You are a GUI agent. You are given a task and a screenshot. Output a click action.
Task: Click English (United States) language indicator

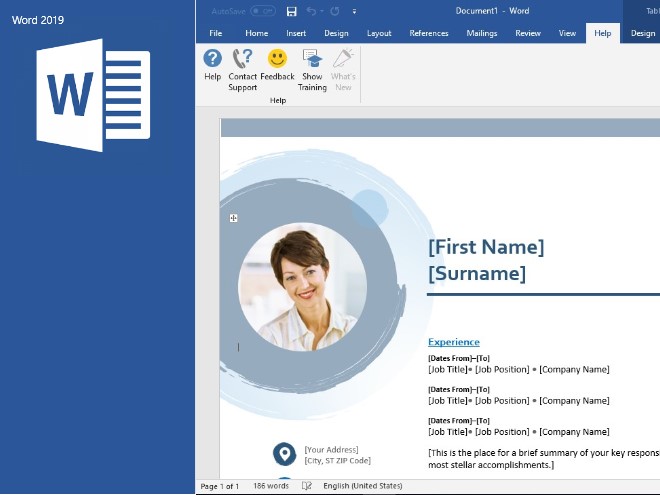coord(362,486)
